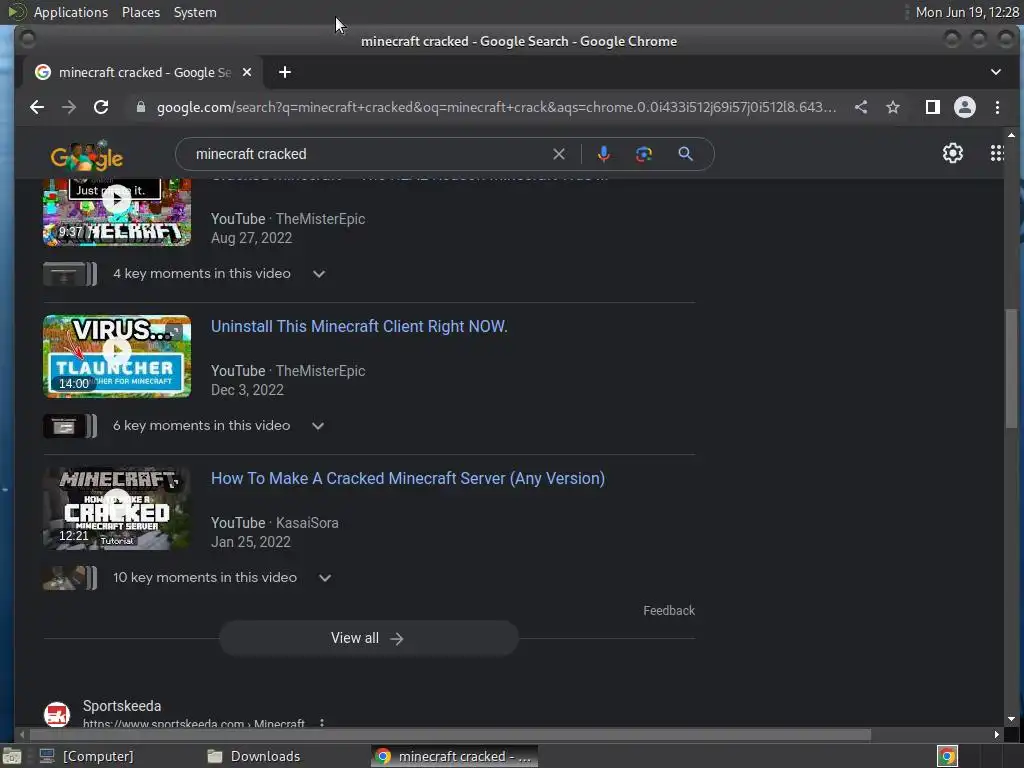Expand 10 key moments in this video

pyautogui.click(x=325, y=578)
